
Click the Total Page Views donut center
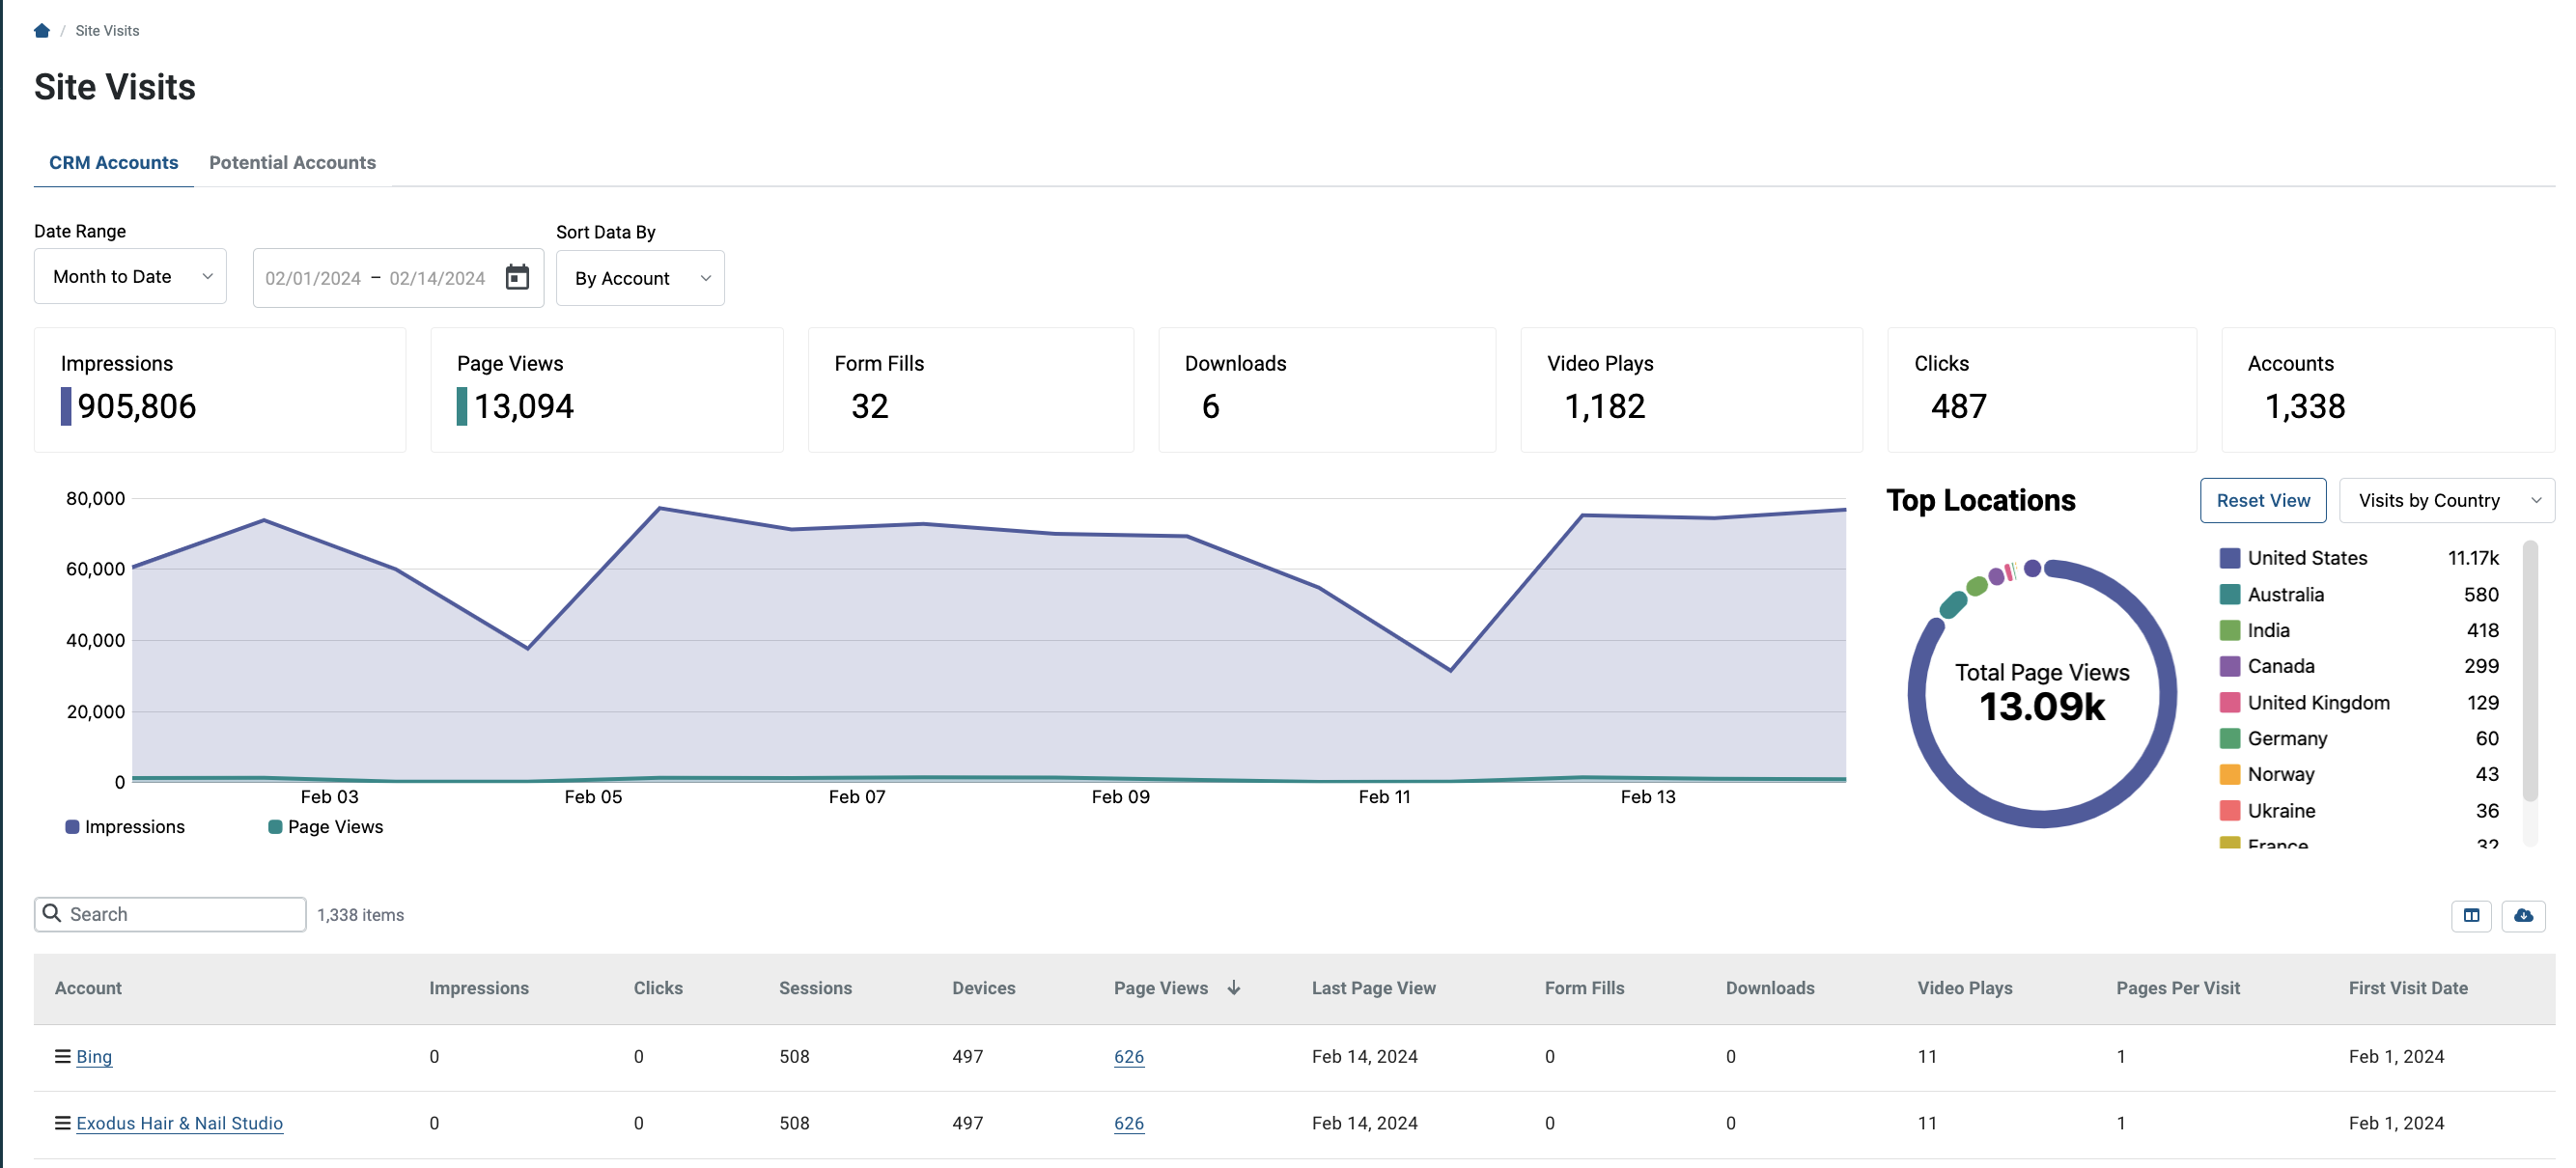point(2042,692)
